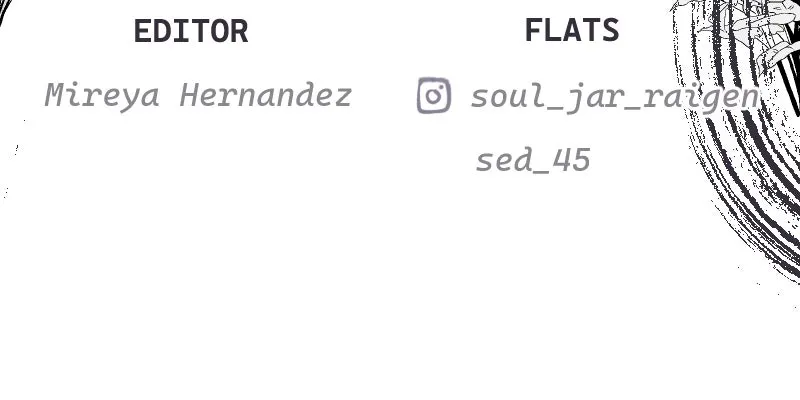800x400 pixels.
Task: Click the word Hernandez
Action: coord(266,95)
